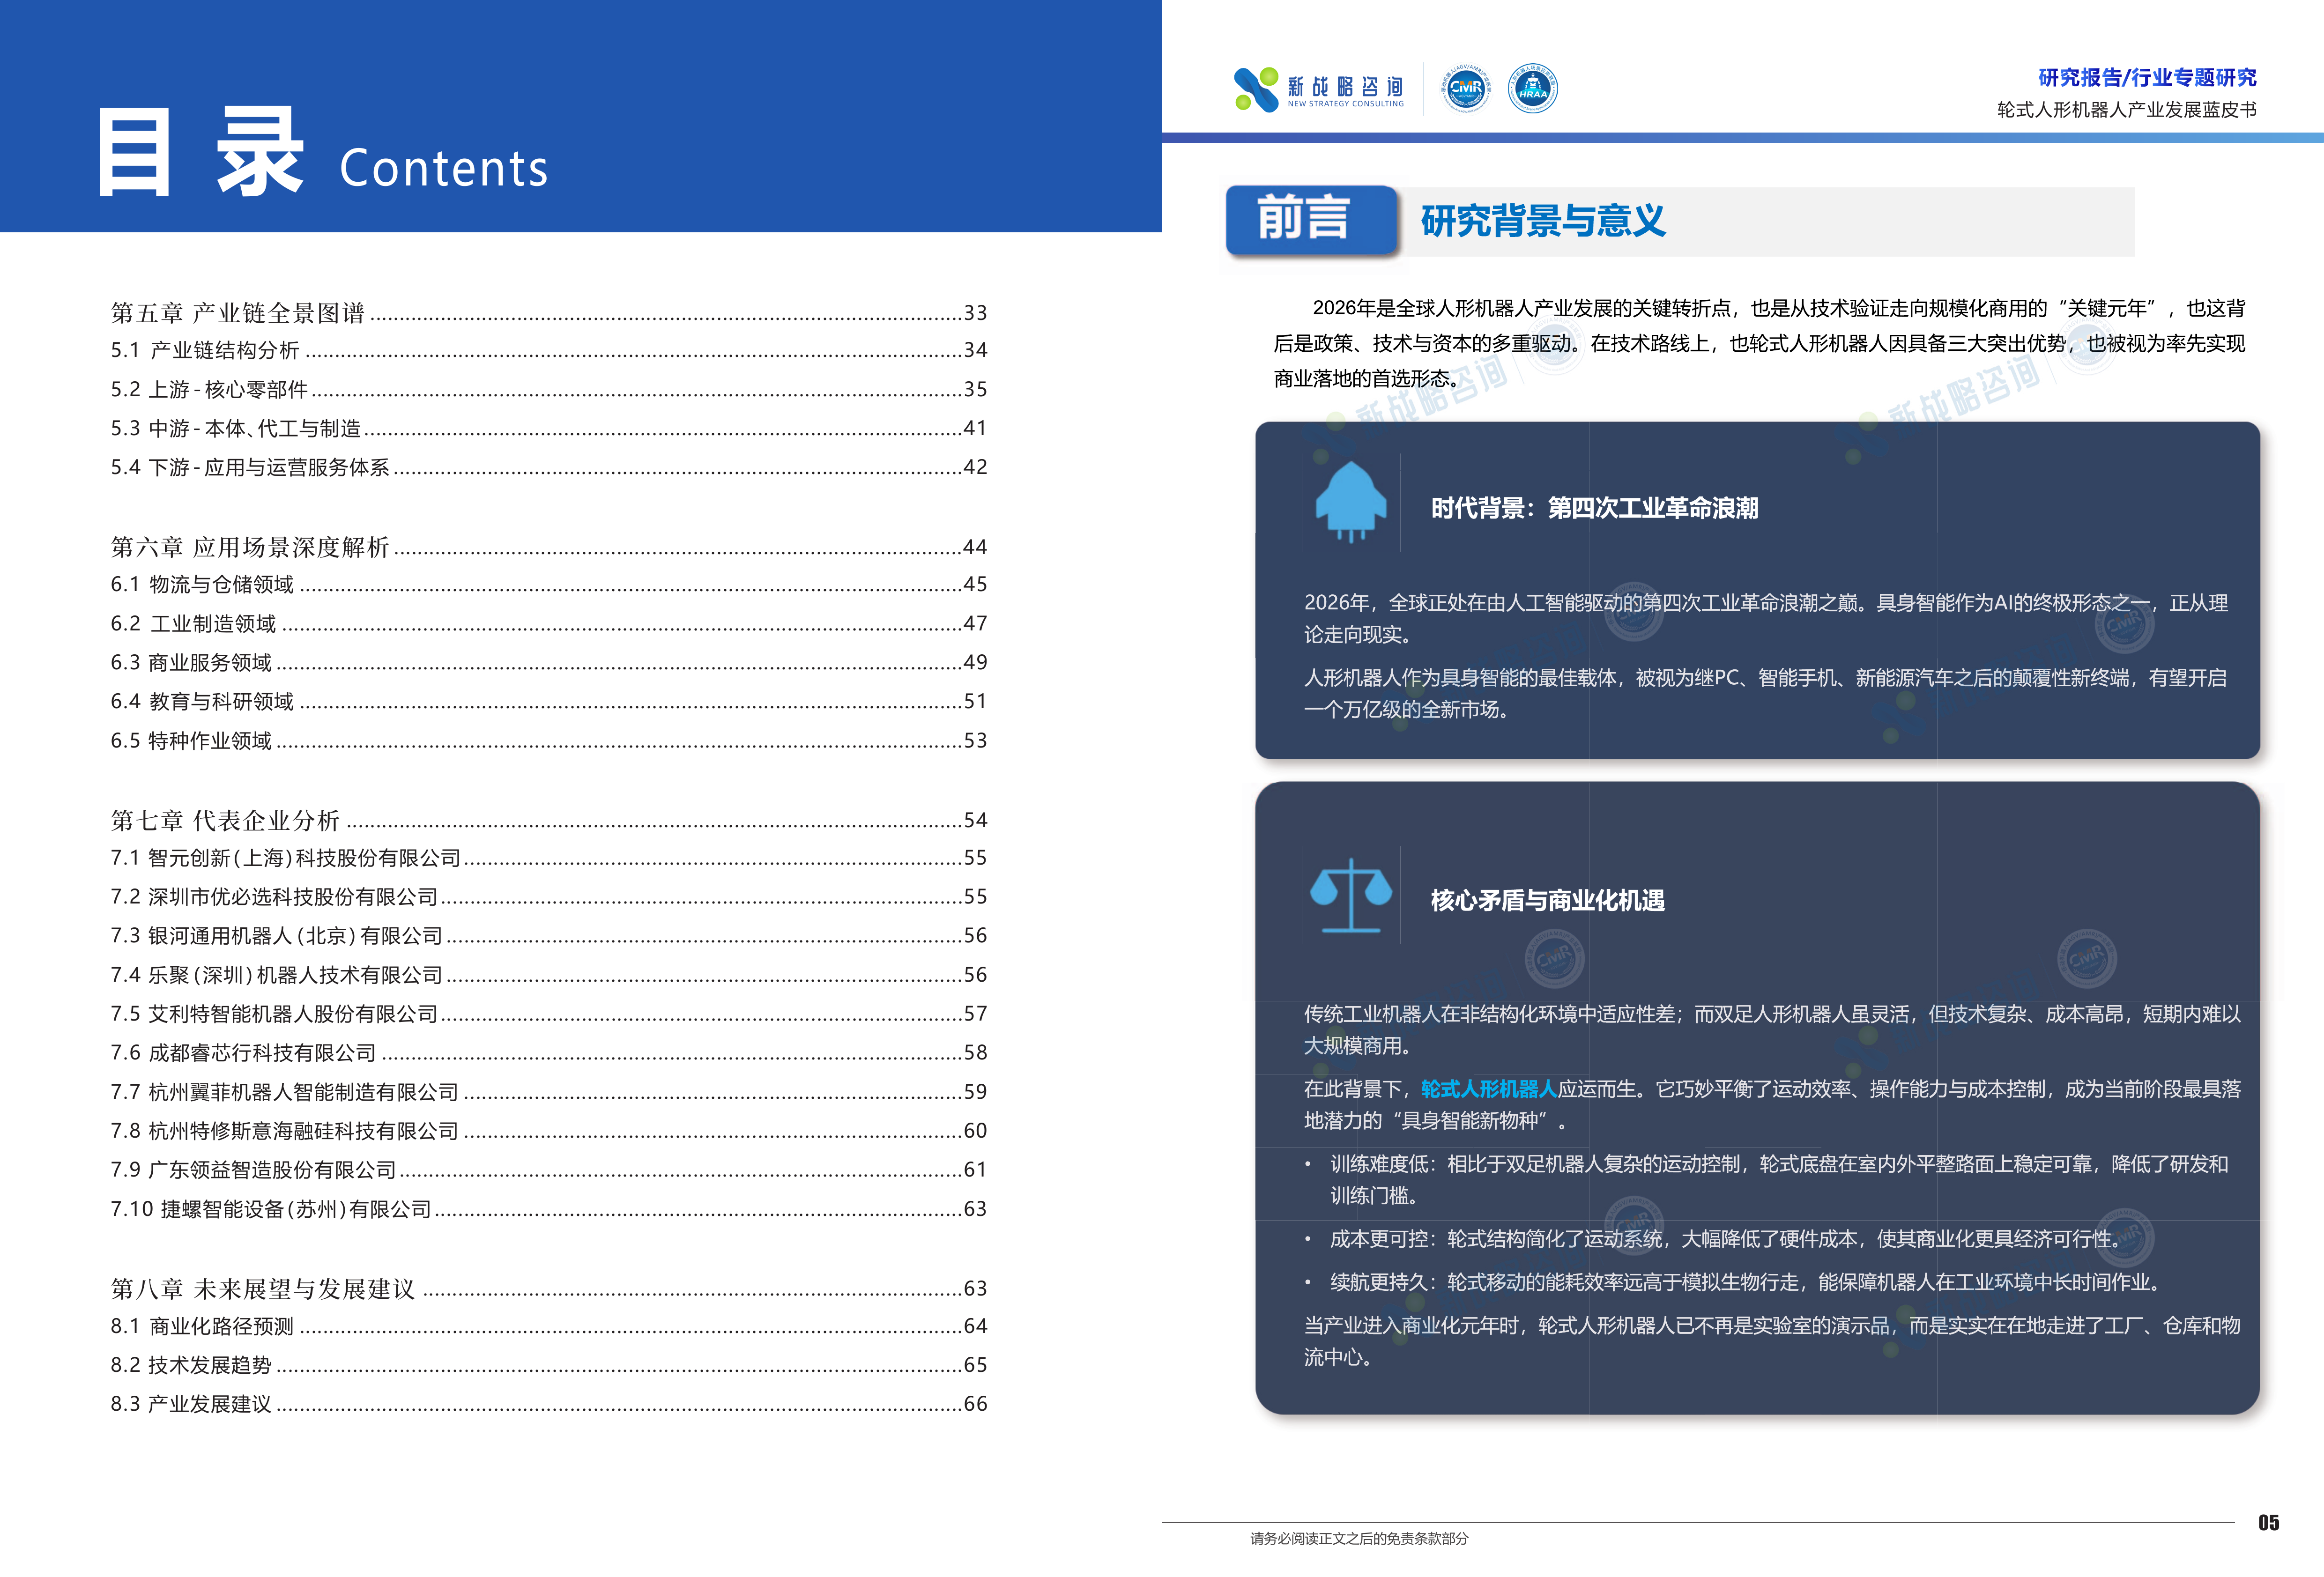Image resolution: width=2324 pixels, height=1577 pixels.
Task: Select entry 7.3 银河通用机器人(北京)有限公司
Action: pyautogui.click(x=548, y=936)
